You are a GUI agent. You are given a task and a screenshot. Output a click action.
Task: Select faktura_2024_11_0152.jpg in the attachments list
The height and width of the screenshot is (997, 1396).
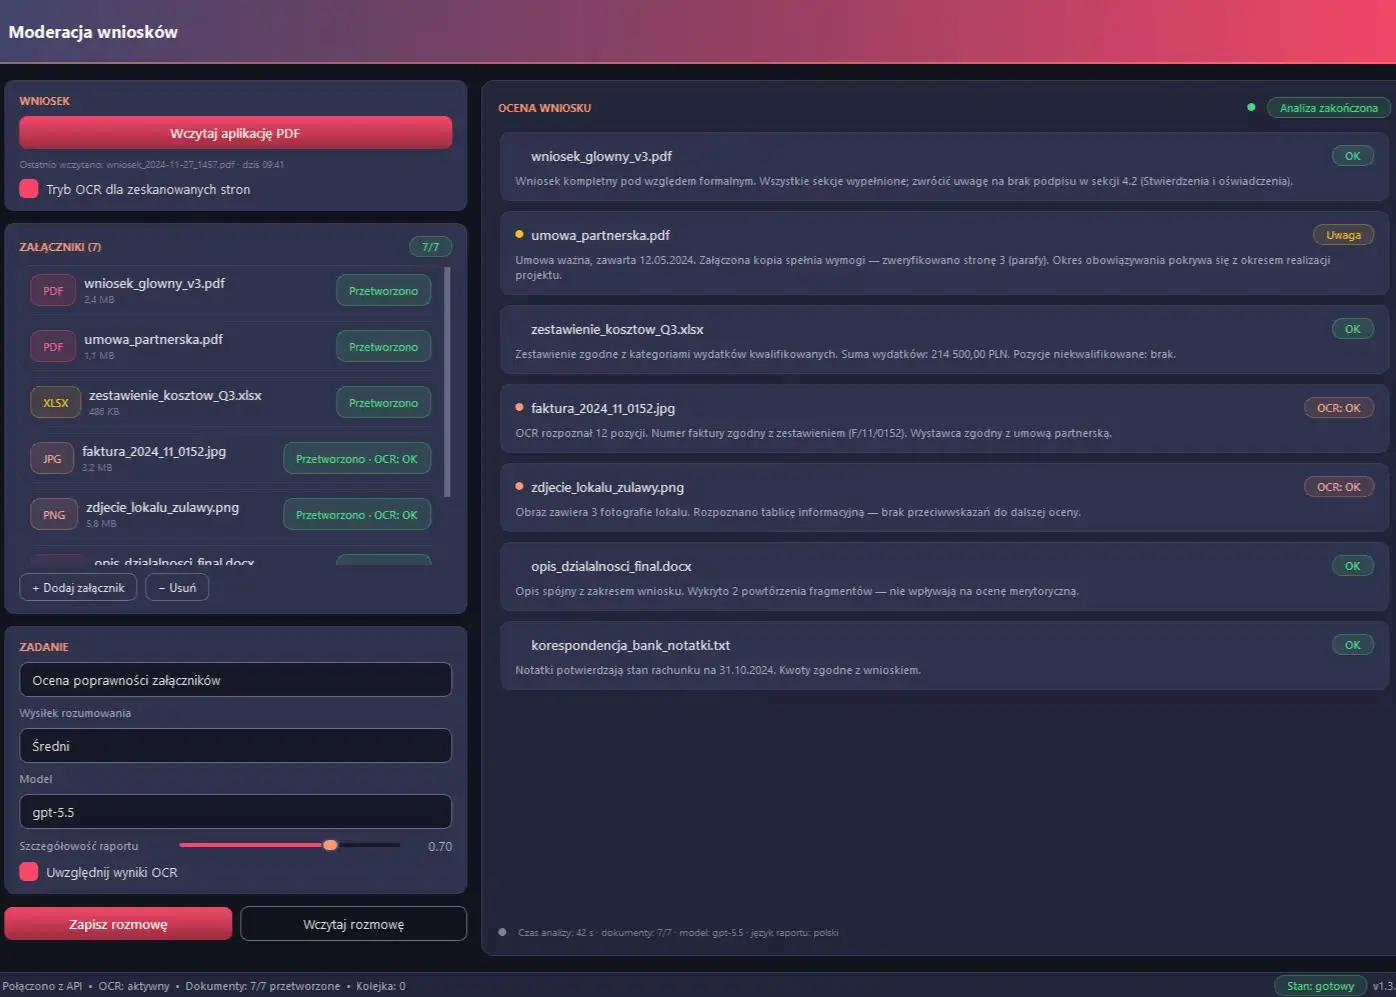(x=232, y=459)
